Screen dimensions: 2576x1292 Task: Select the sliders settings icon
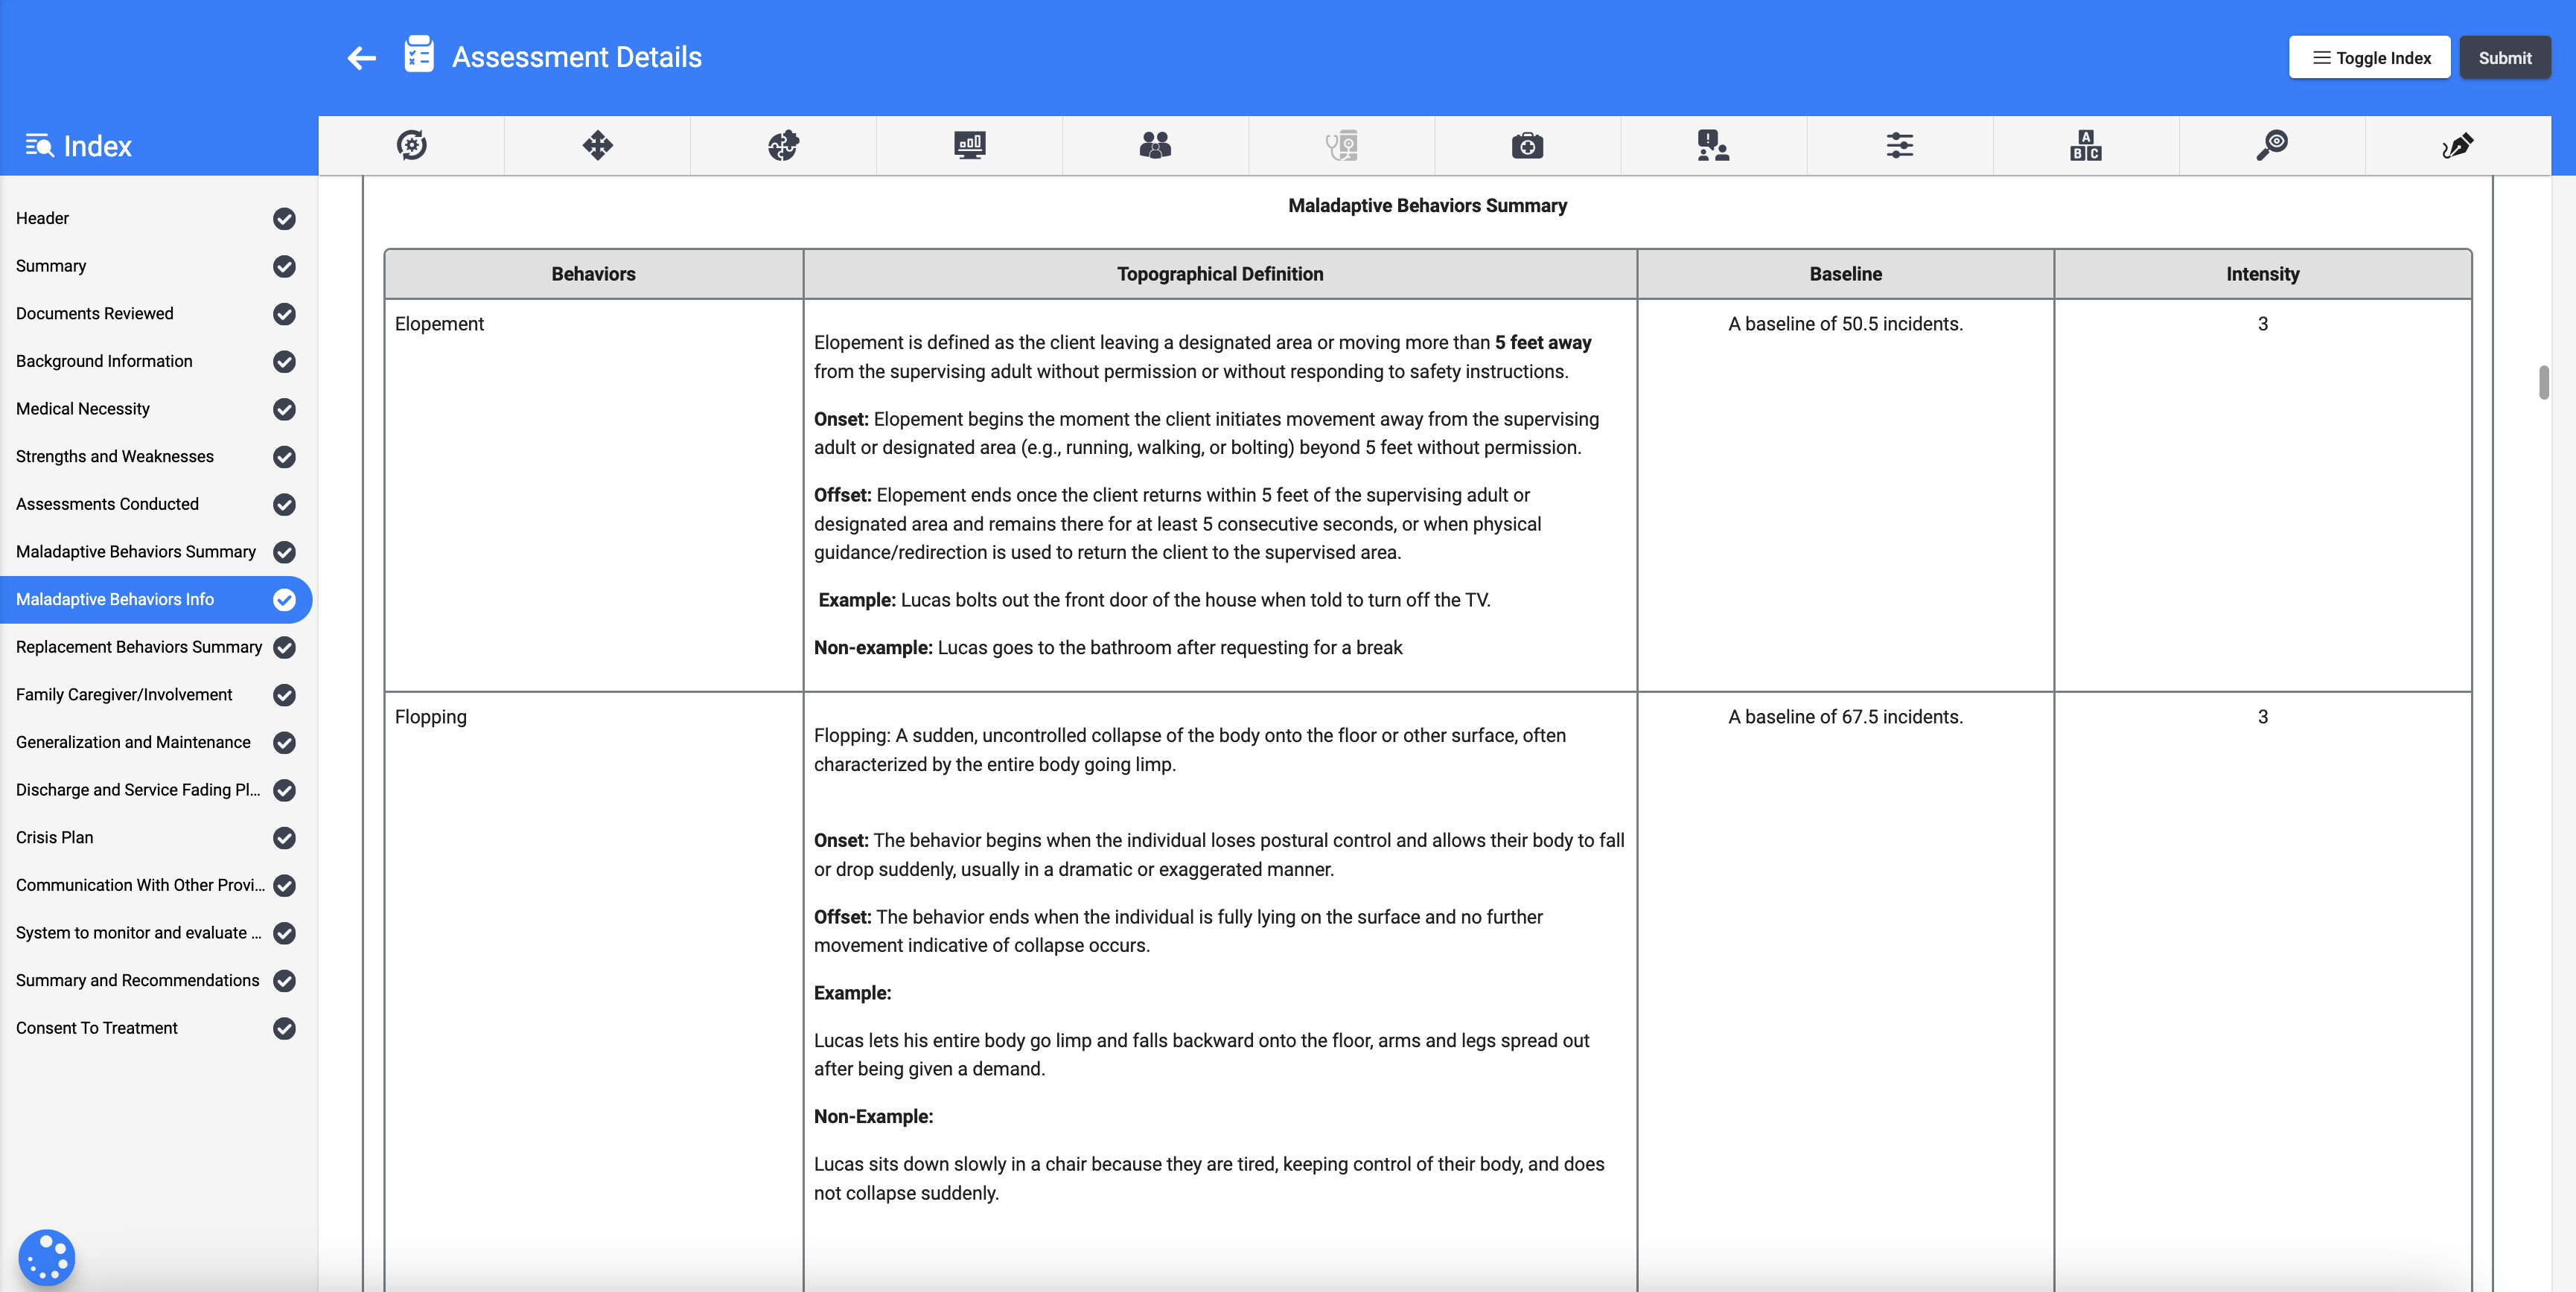pos(1899,146)
